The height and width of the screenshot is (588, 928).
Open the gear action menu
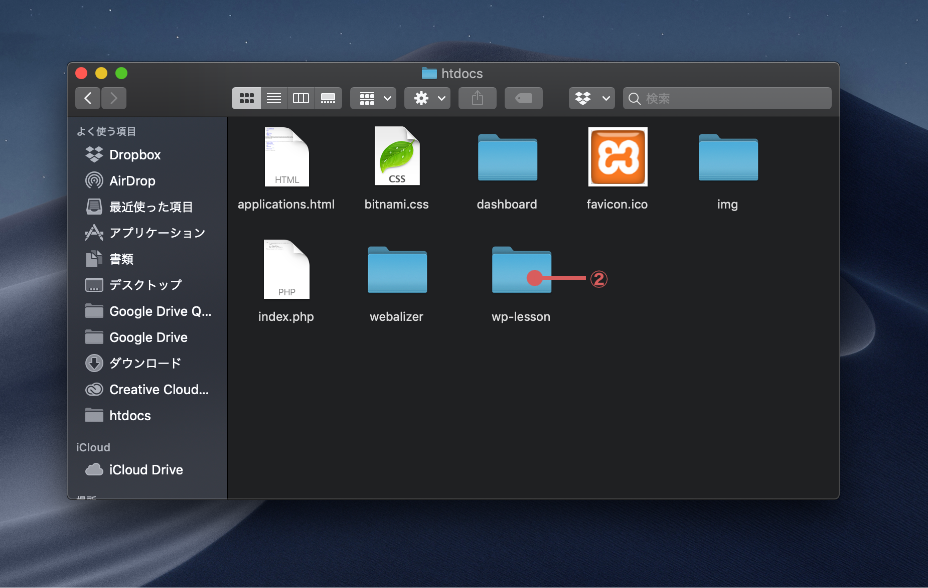(x=427, y=98)
